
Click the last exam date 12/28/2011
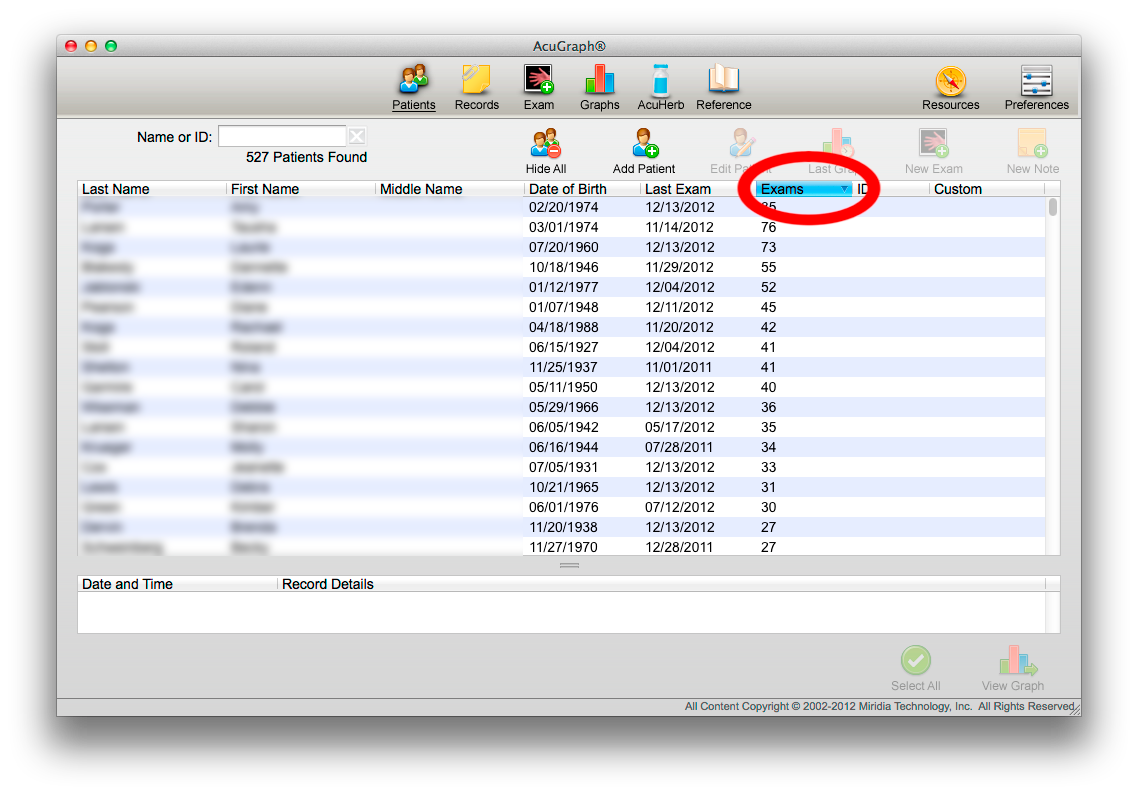pyautogui.click(x=680, y=547)
